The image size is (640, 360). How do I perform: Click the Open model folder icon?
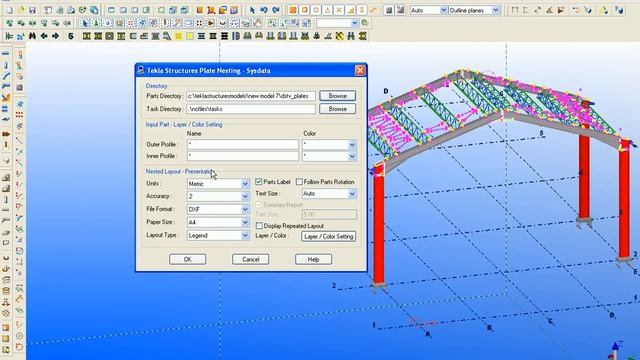click(x=21, y=10)
